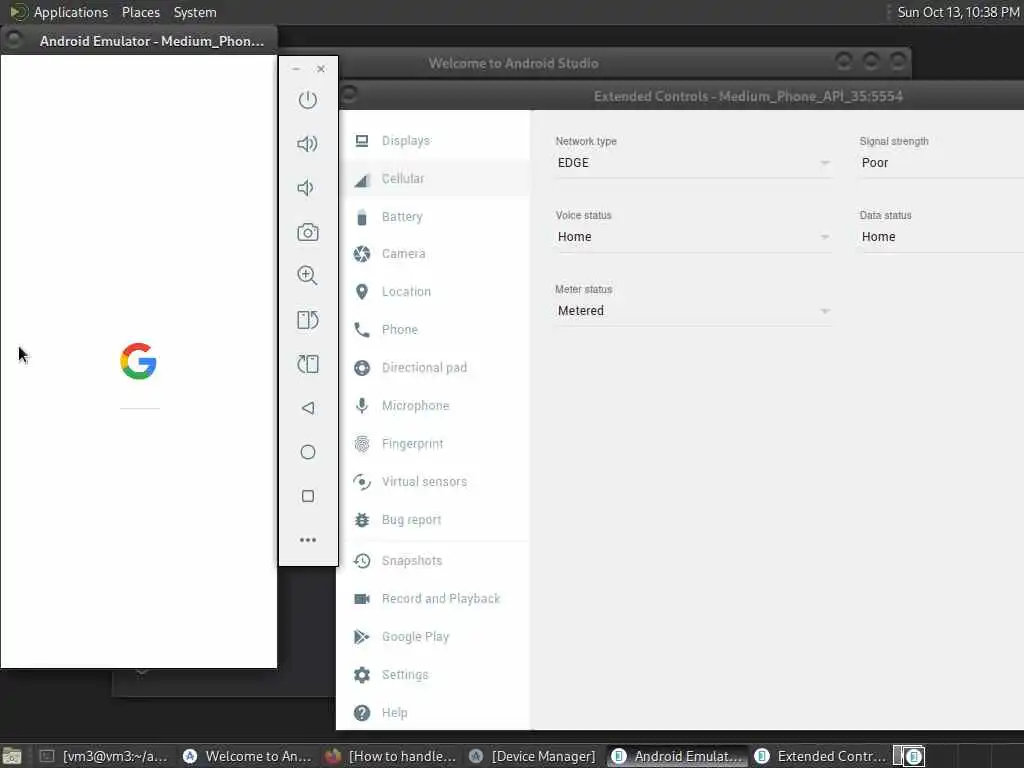Minimize the emulator toolbar with dash button
This screenshot has width=1024, height=768.
click(296, 69)
